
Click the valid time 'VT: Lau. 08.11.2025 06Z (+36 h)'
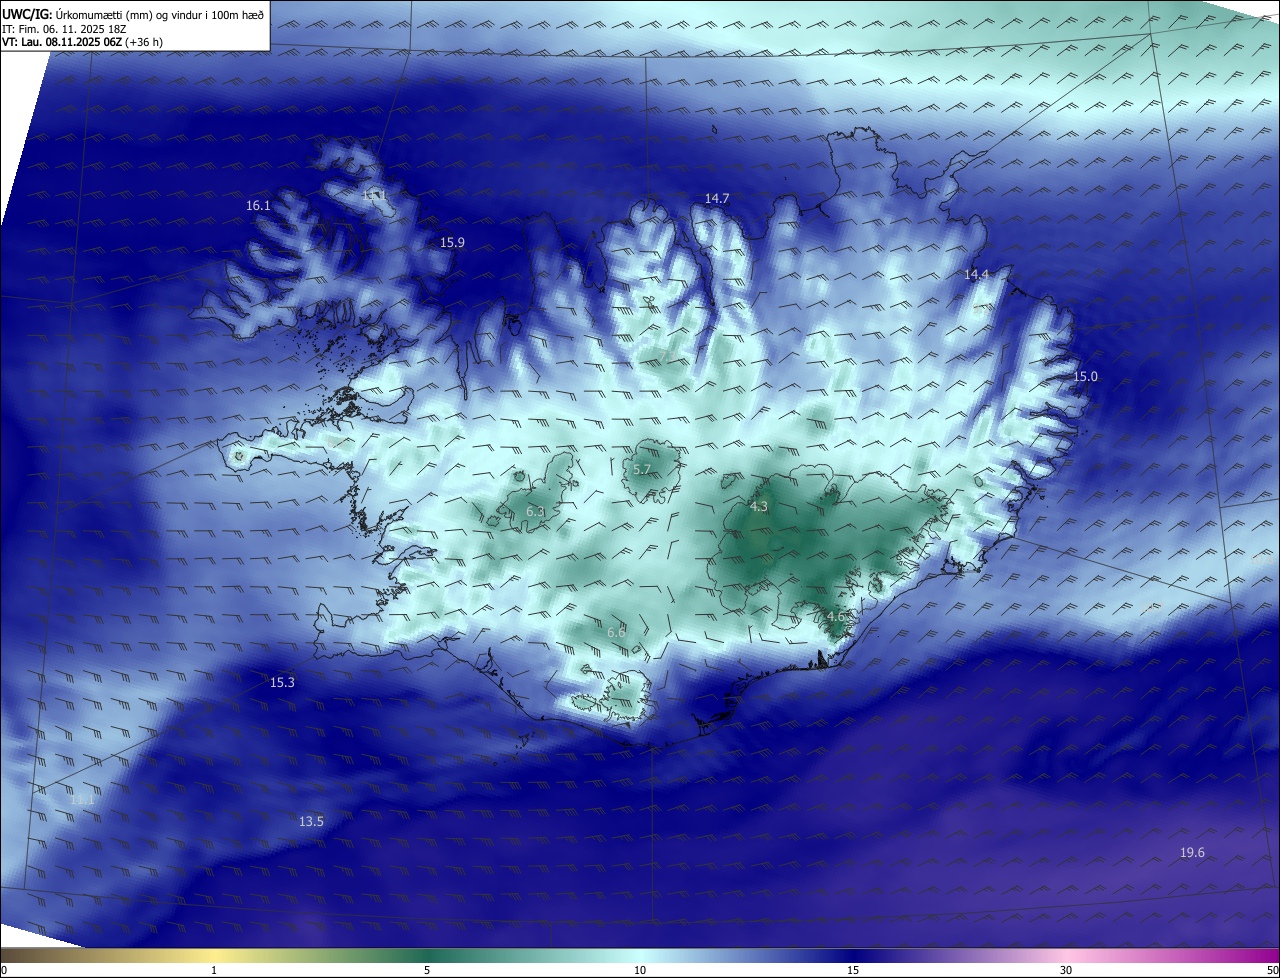click(x=83, y=43)
